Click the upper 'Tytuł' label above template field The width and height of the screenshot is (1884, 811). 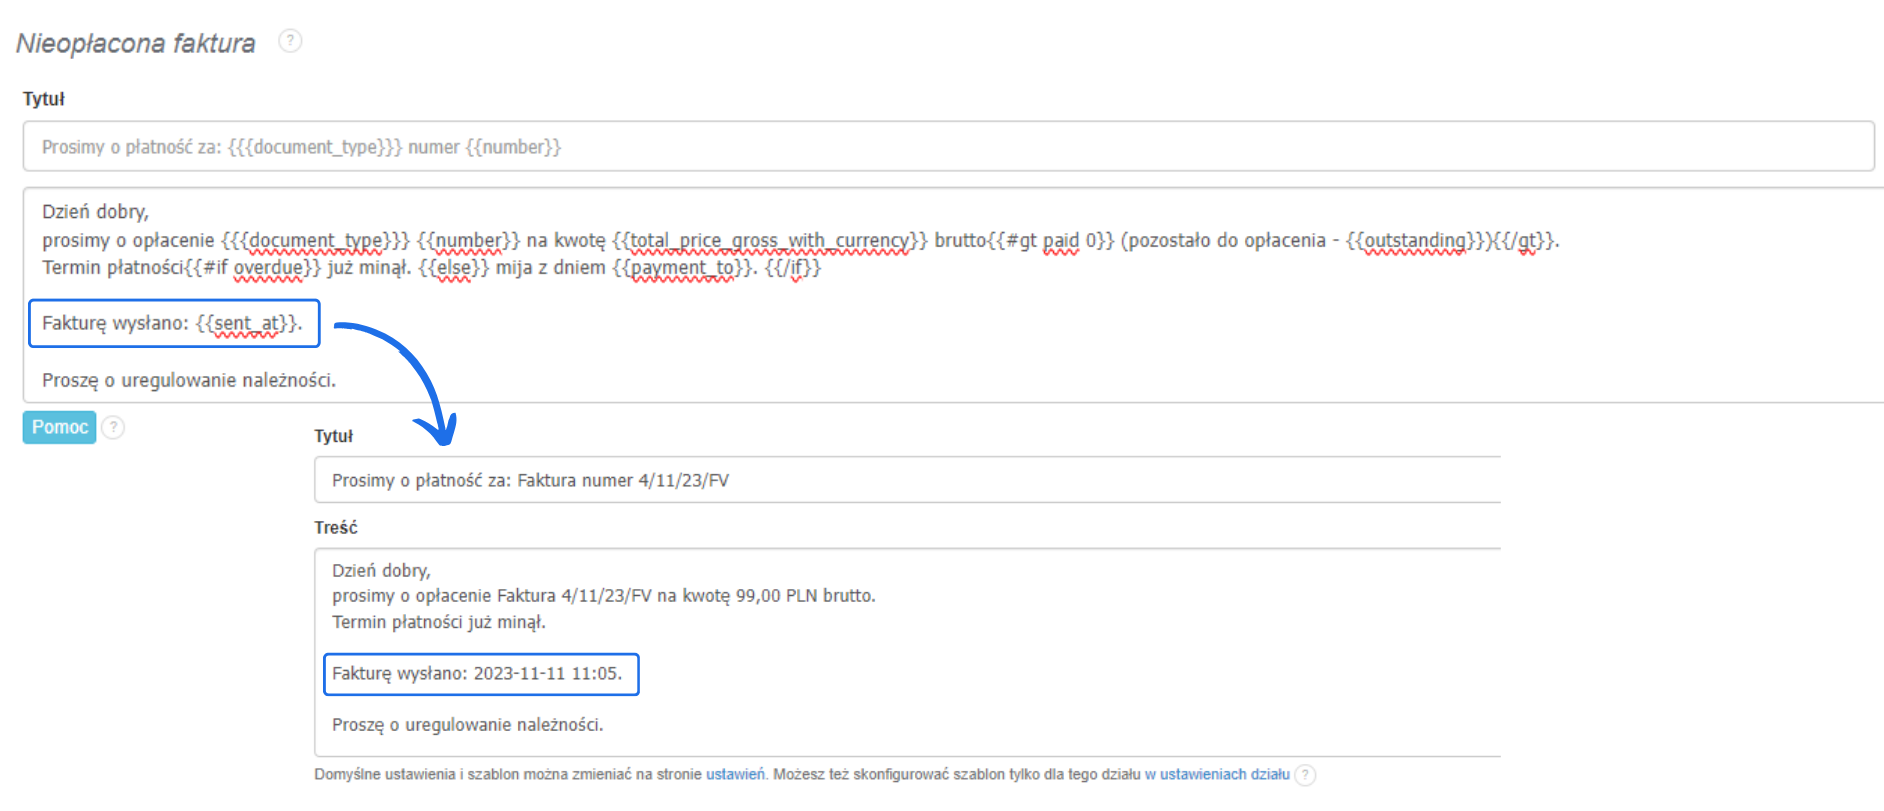click(x=44, y=99)
